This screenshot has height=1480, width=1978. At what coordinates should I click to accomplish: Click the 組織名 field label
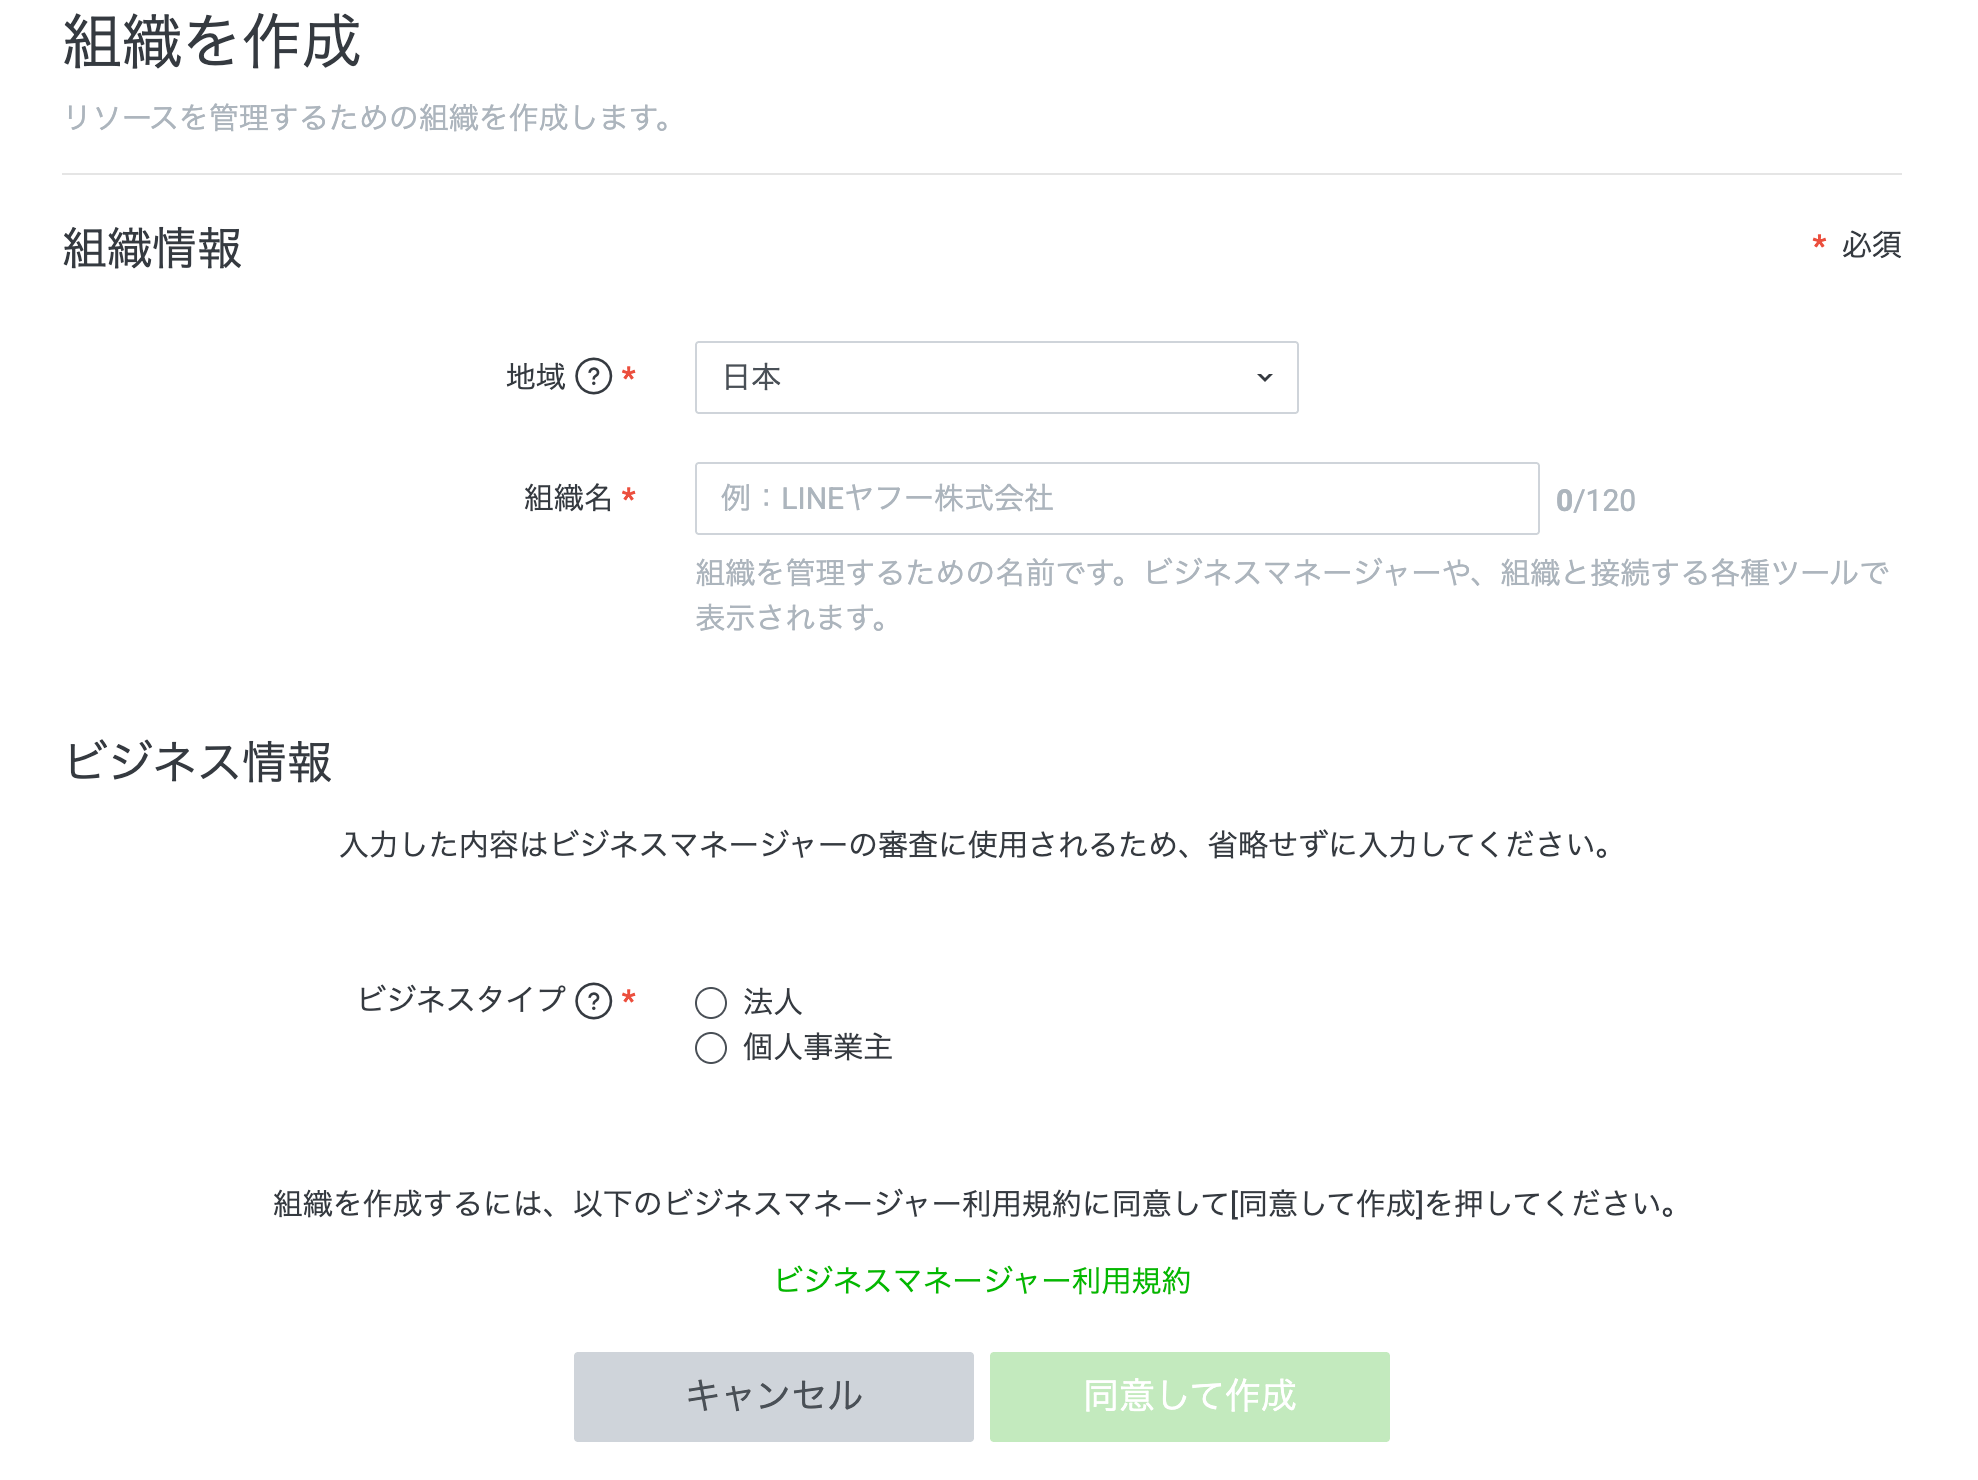point(568,498)
